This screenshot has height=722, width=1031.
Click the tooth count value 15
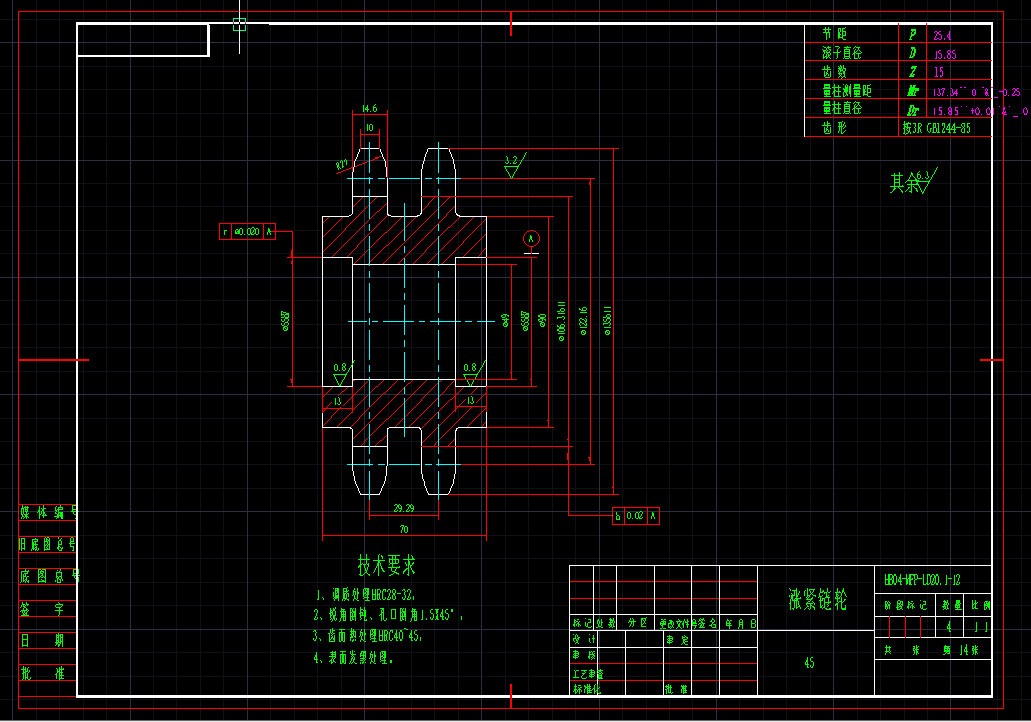[938, 72]
